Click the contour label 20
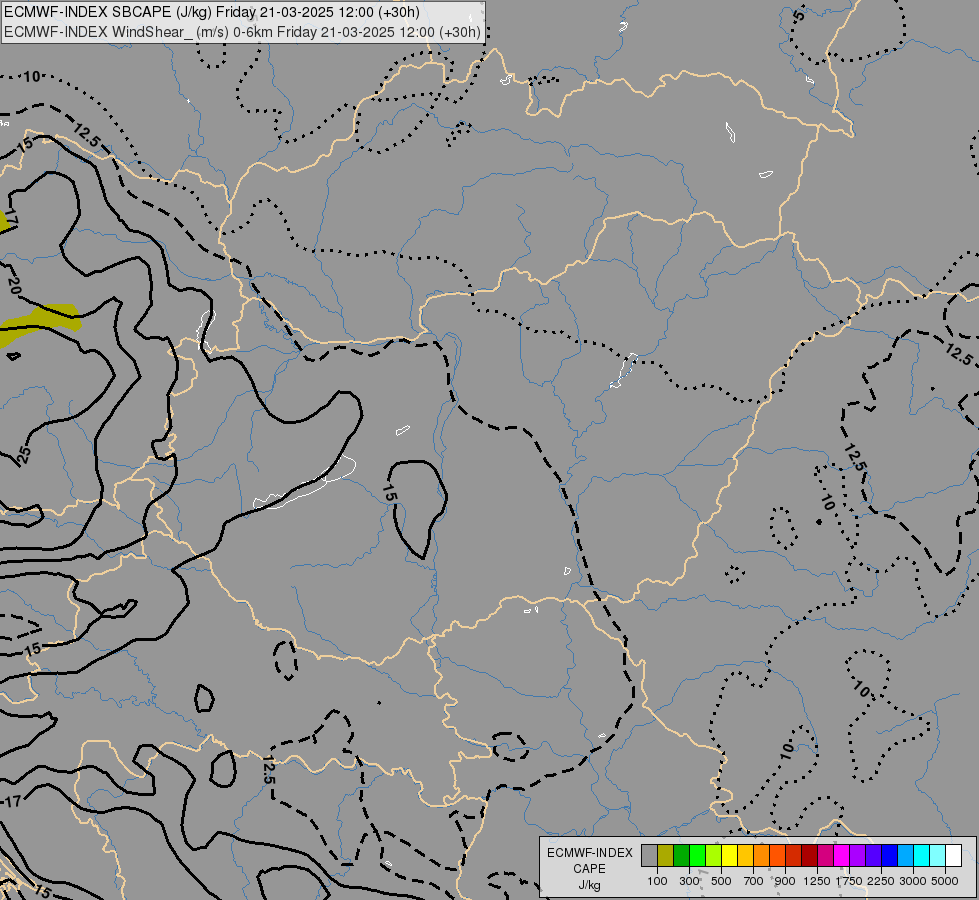The width and height of the screenshot is (979, 900). point(14,286)
